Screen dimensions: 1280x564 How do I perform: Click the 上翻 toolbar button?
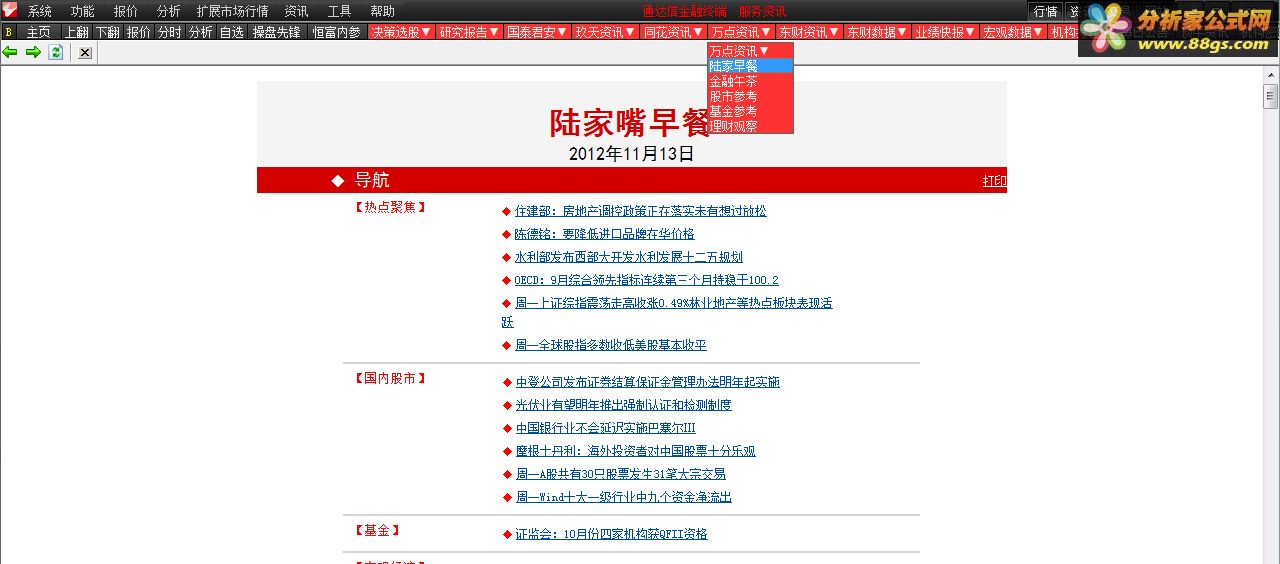pos(76,32)
